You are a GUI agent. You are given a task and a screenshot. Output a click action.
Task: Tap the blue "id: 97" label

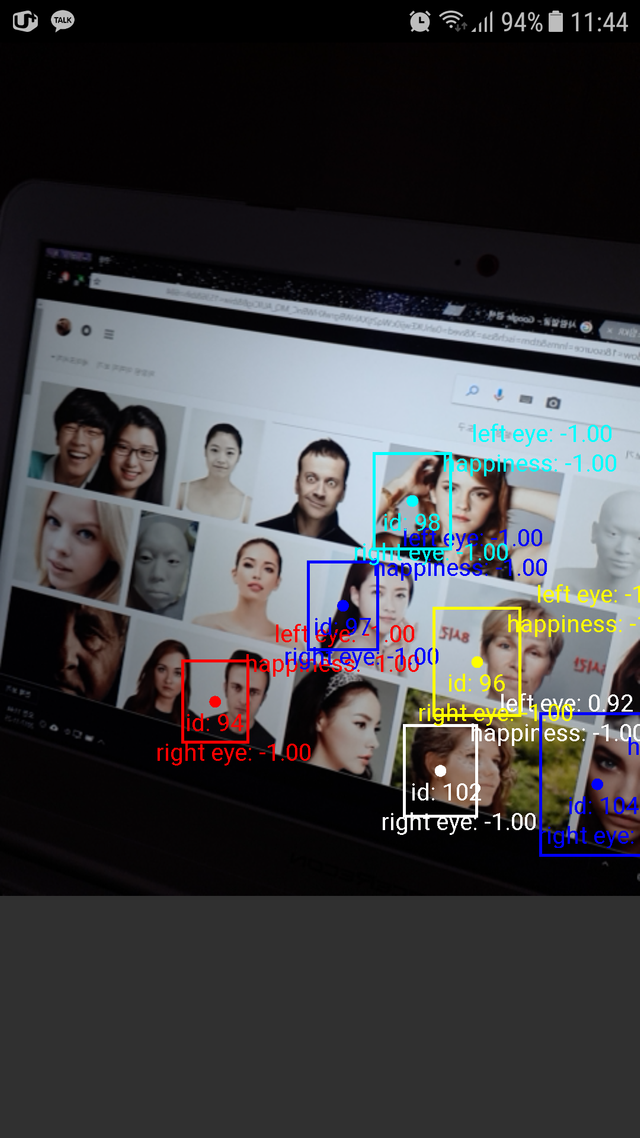[343, 627]
